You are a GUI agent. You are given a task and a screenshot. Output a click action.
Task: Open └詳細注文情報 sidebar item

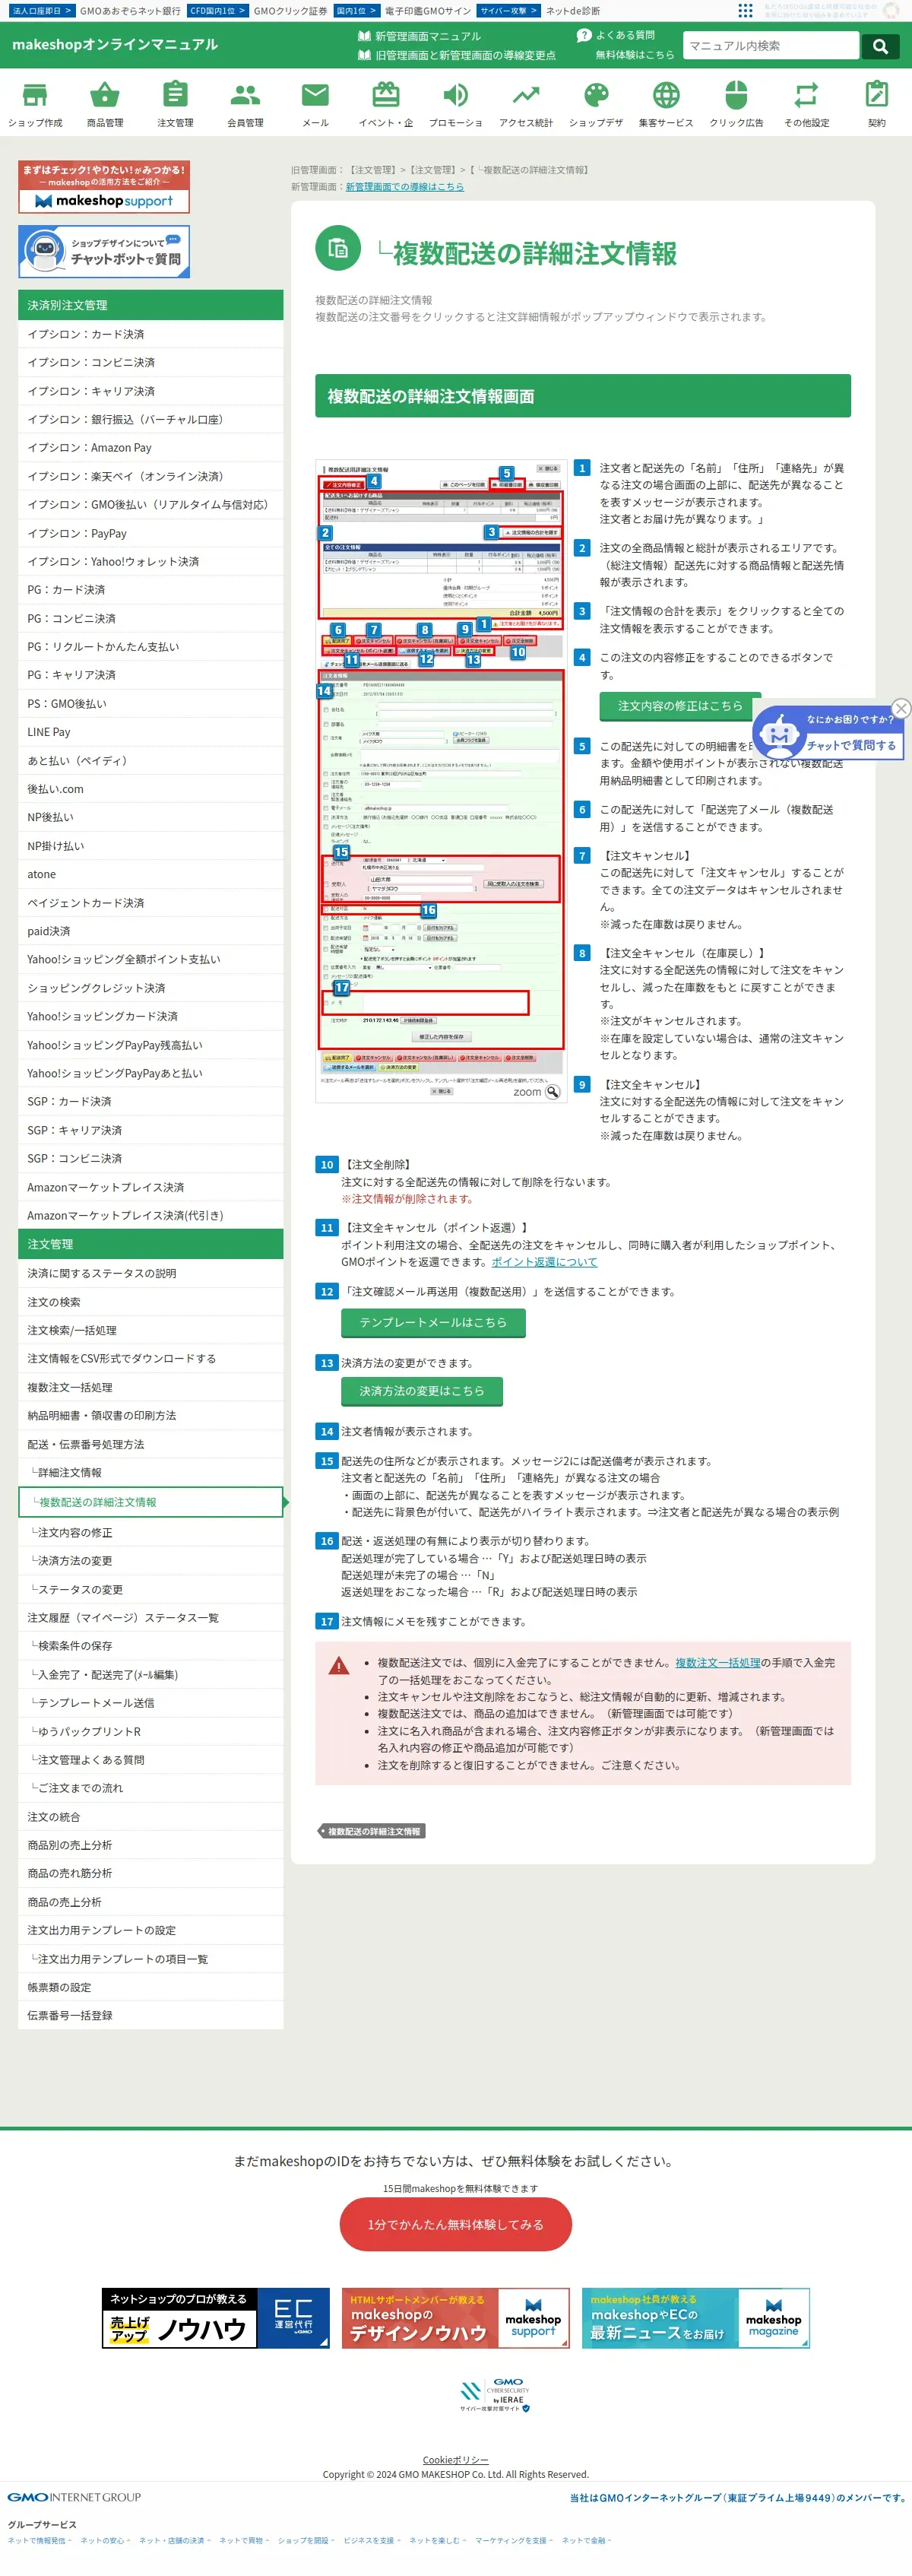click(150, 1472)
